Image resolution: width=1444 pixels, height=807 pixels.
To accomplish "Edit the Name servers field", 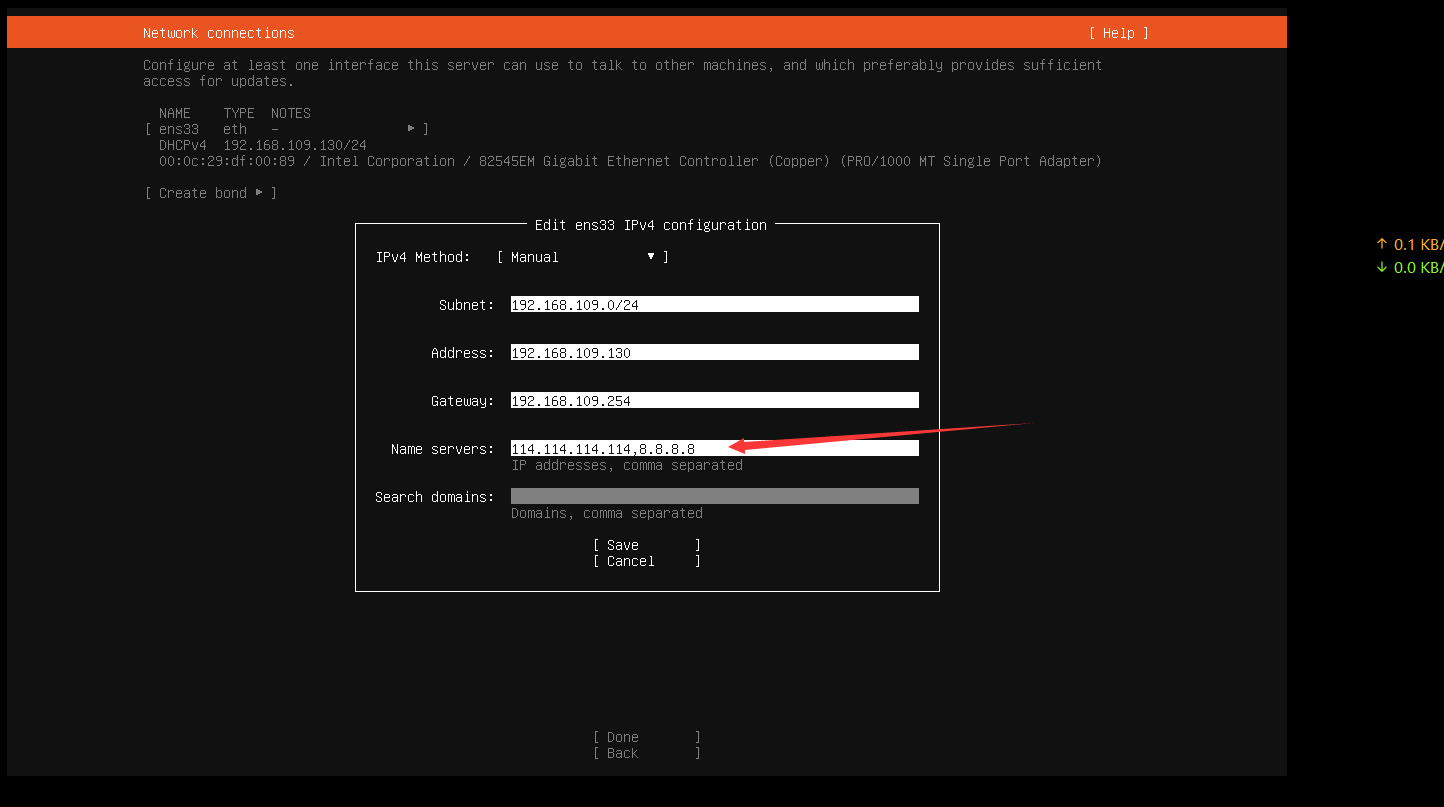I will pyautogui.click(x=715, y=448).
